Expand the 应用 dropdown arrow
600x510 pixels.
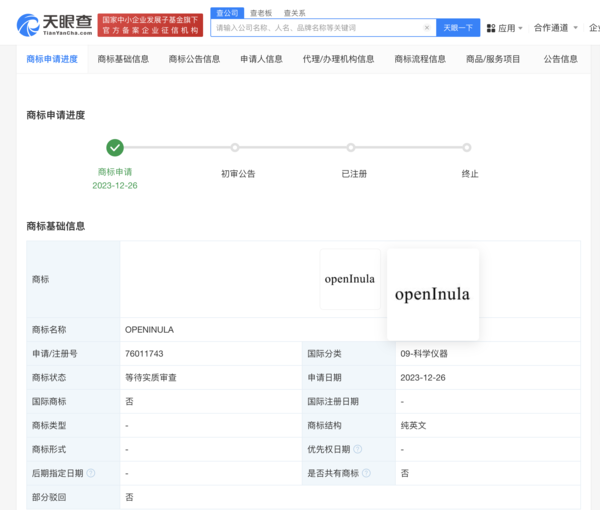pos(520,28)
